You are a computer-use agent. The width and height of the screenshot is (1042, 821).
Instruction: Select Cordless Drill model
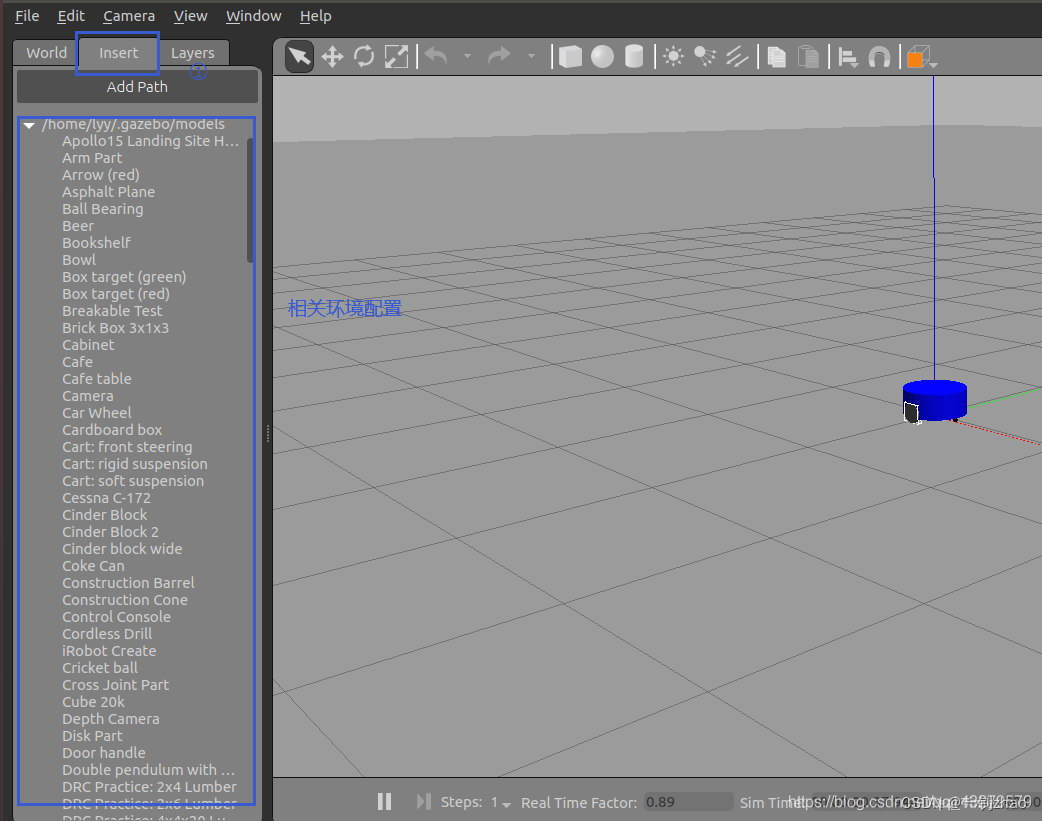pos(107,634)
